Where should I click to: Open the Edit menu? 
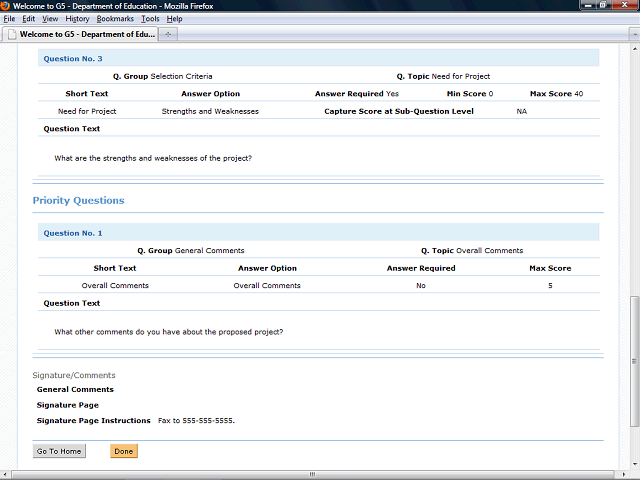coord(29,19)
